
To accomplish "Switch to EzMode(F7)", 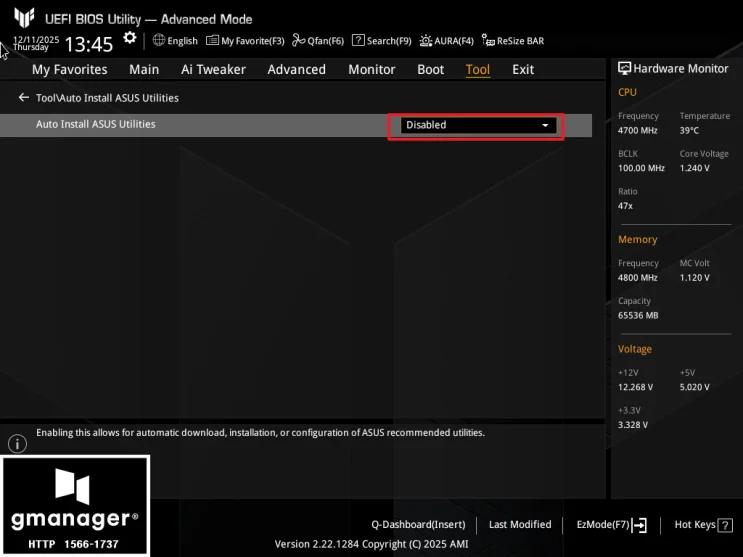I will click(603, 525).
